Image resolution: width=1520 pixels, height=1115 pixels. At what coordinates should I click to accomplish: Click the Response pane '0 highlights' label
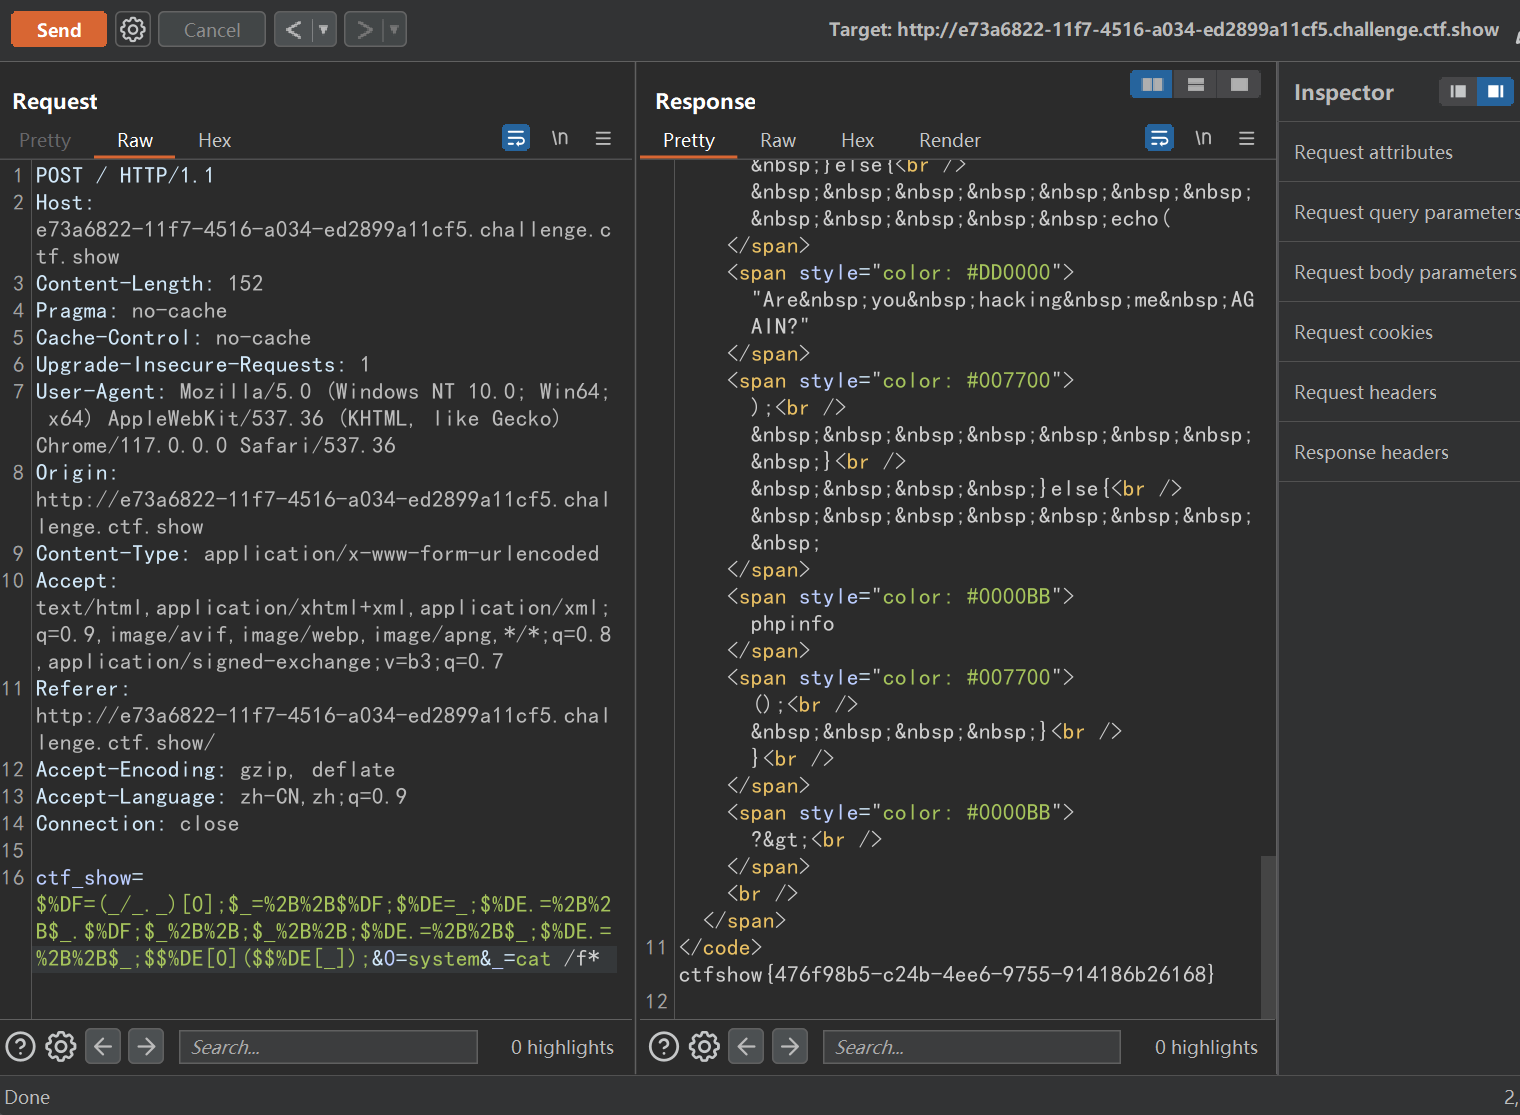[x=1206, y=1047]
